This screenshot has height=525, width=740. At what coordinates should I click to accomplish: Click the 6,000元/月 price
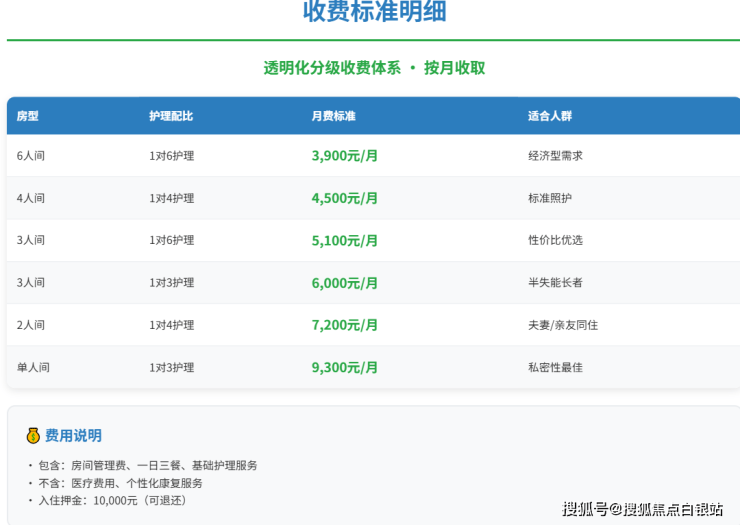345,283
